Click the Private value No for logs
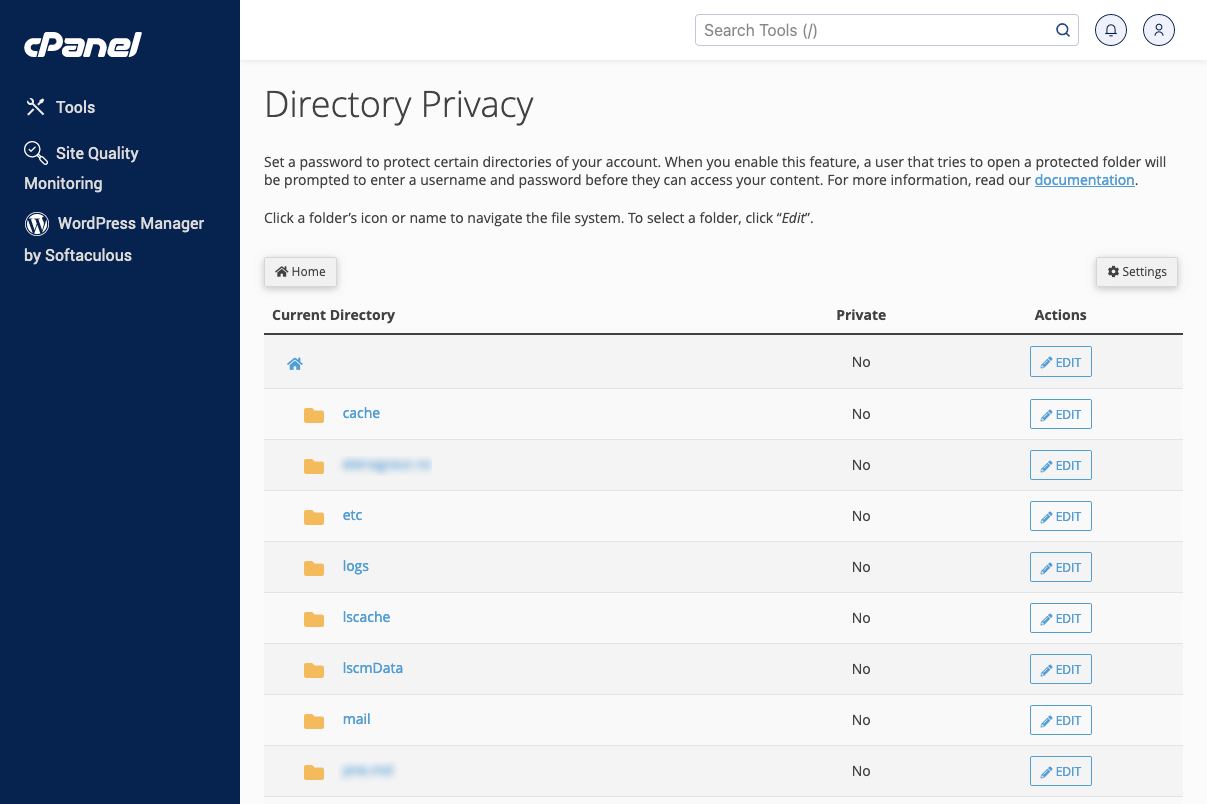This screenshot has width=1207, height=804. pos(861,567)
